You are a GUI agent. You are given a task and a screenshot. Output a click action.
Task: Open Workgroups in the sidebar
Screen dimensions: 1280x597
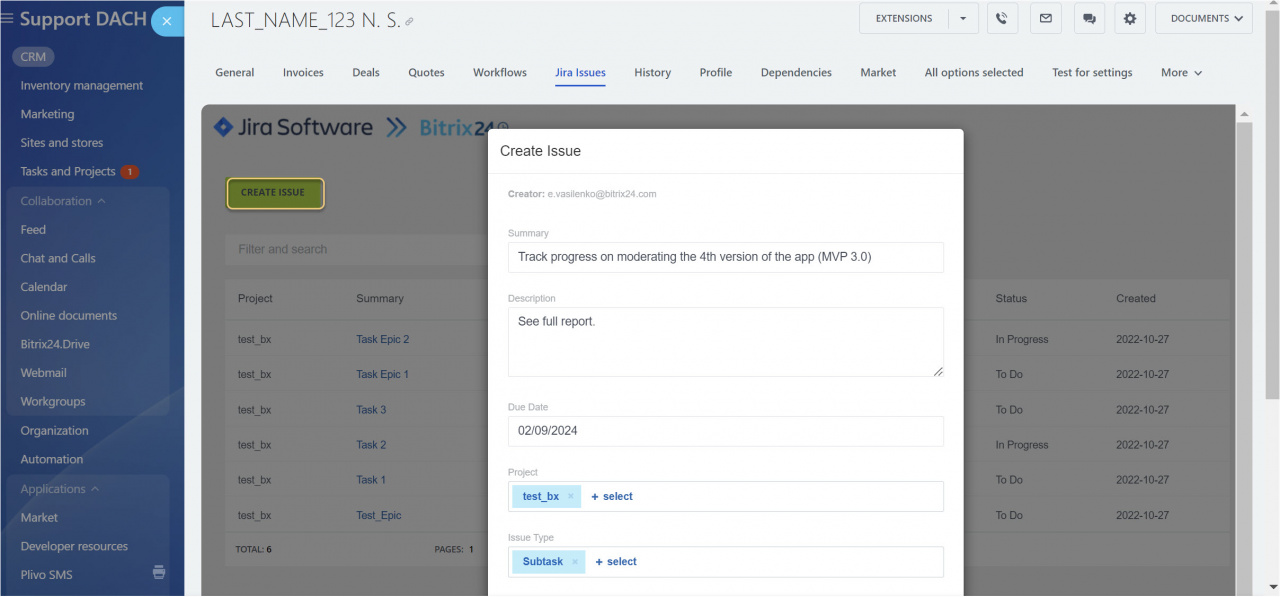click(x=53, y=402)
